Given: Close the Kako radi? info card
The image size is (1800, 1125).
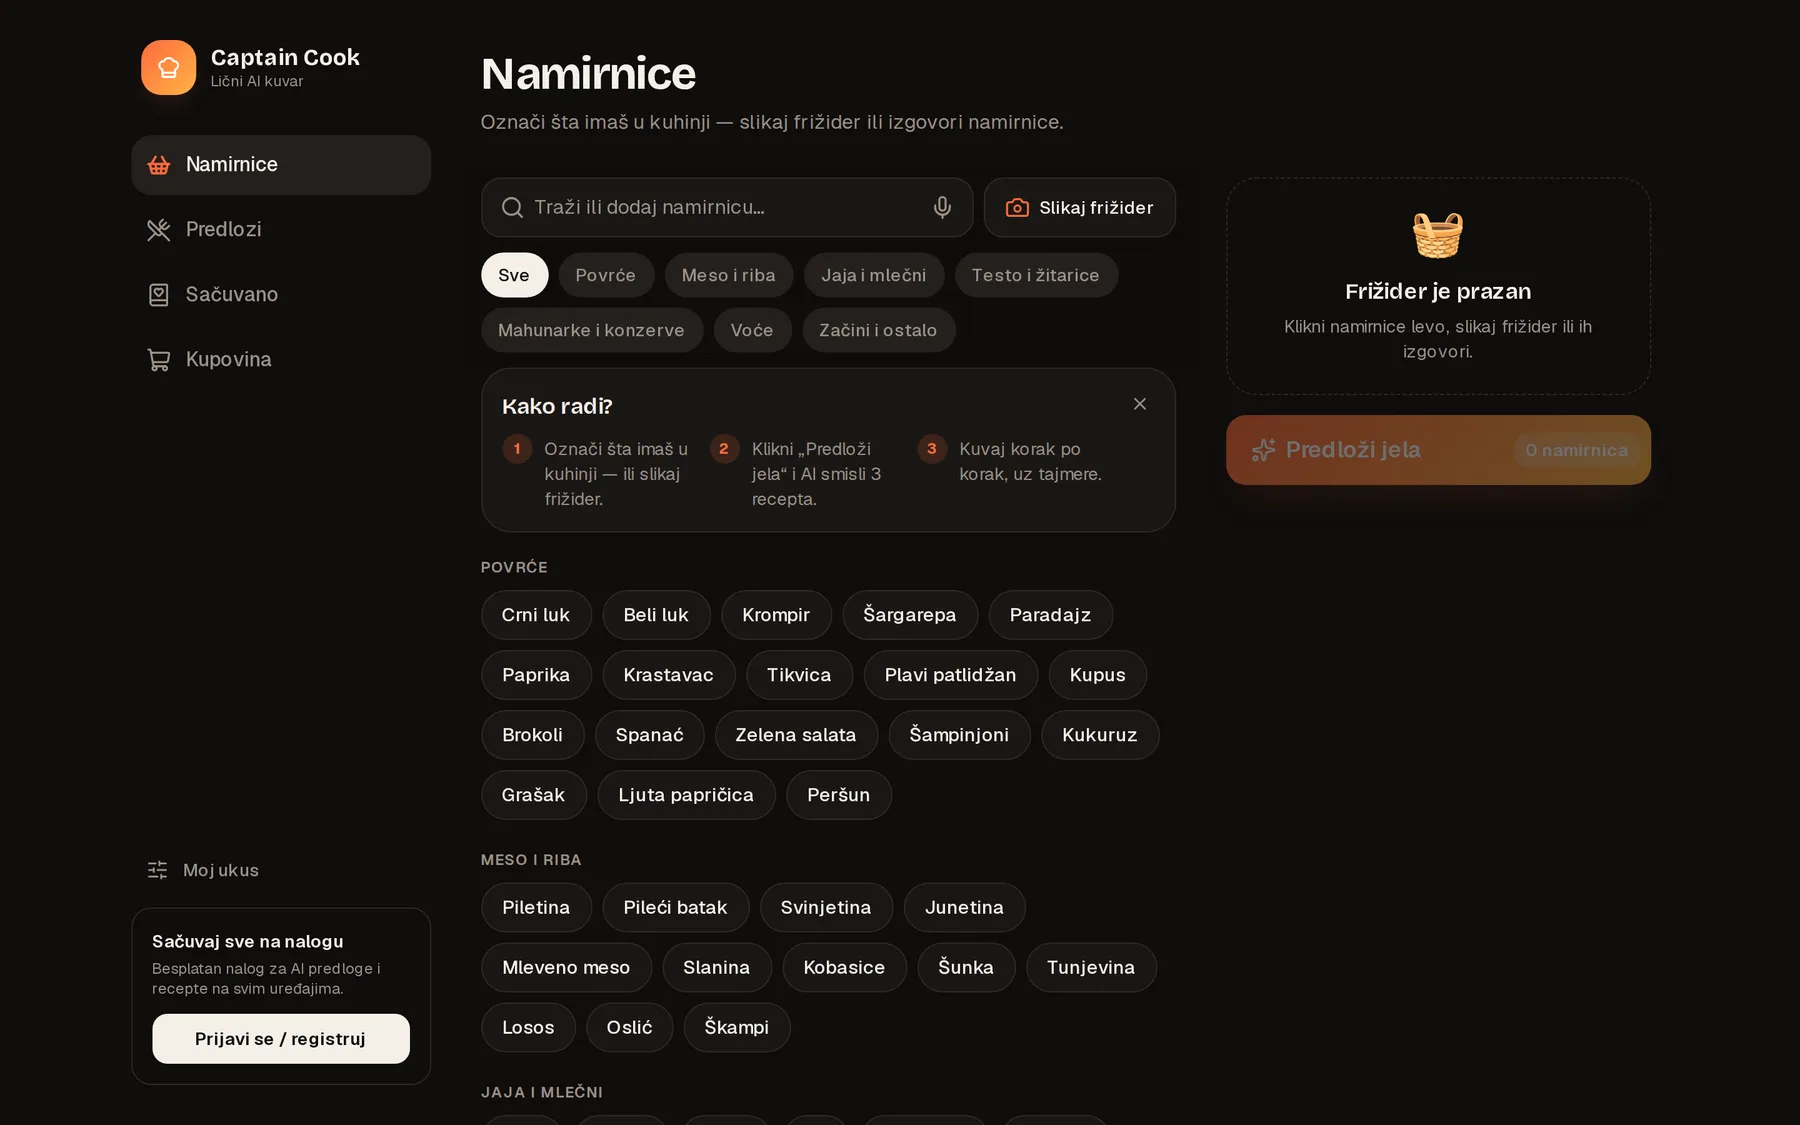Looking at the screenshot, I should tap(1139, 404).
